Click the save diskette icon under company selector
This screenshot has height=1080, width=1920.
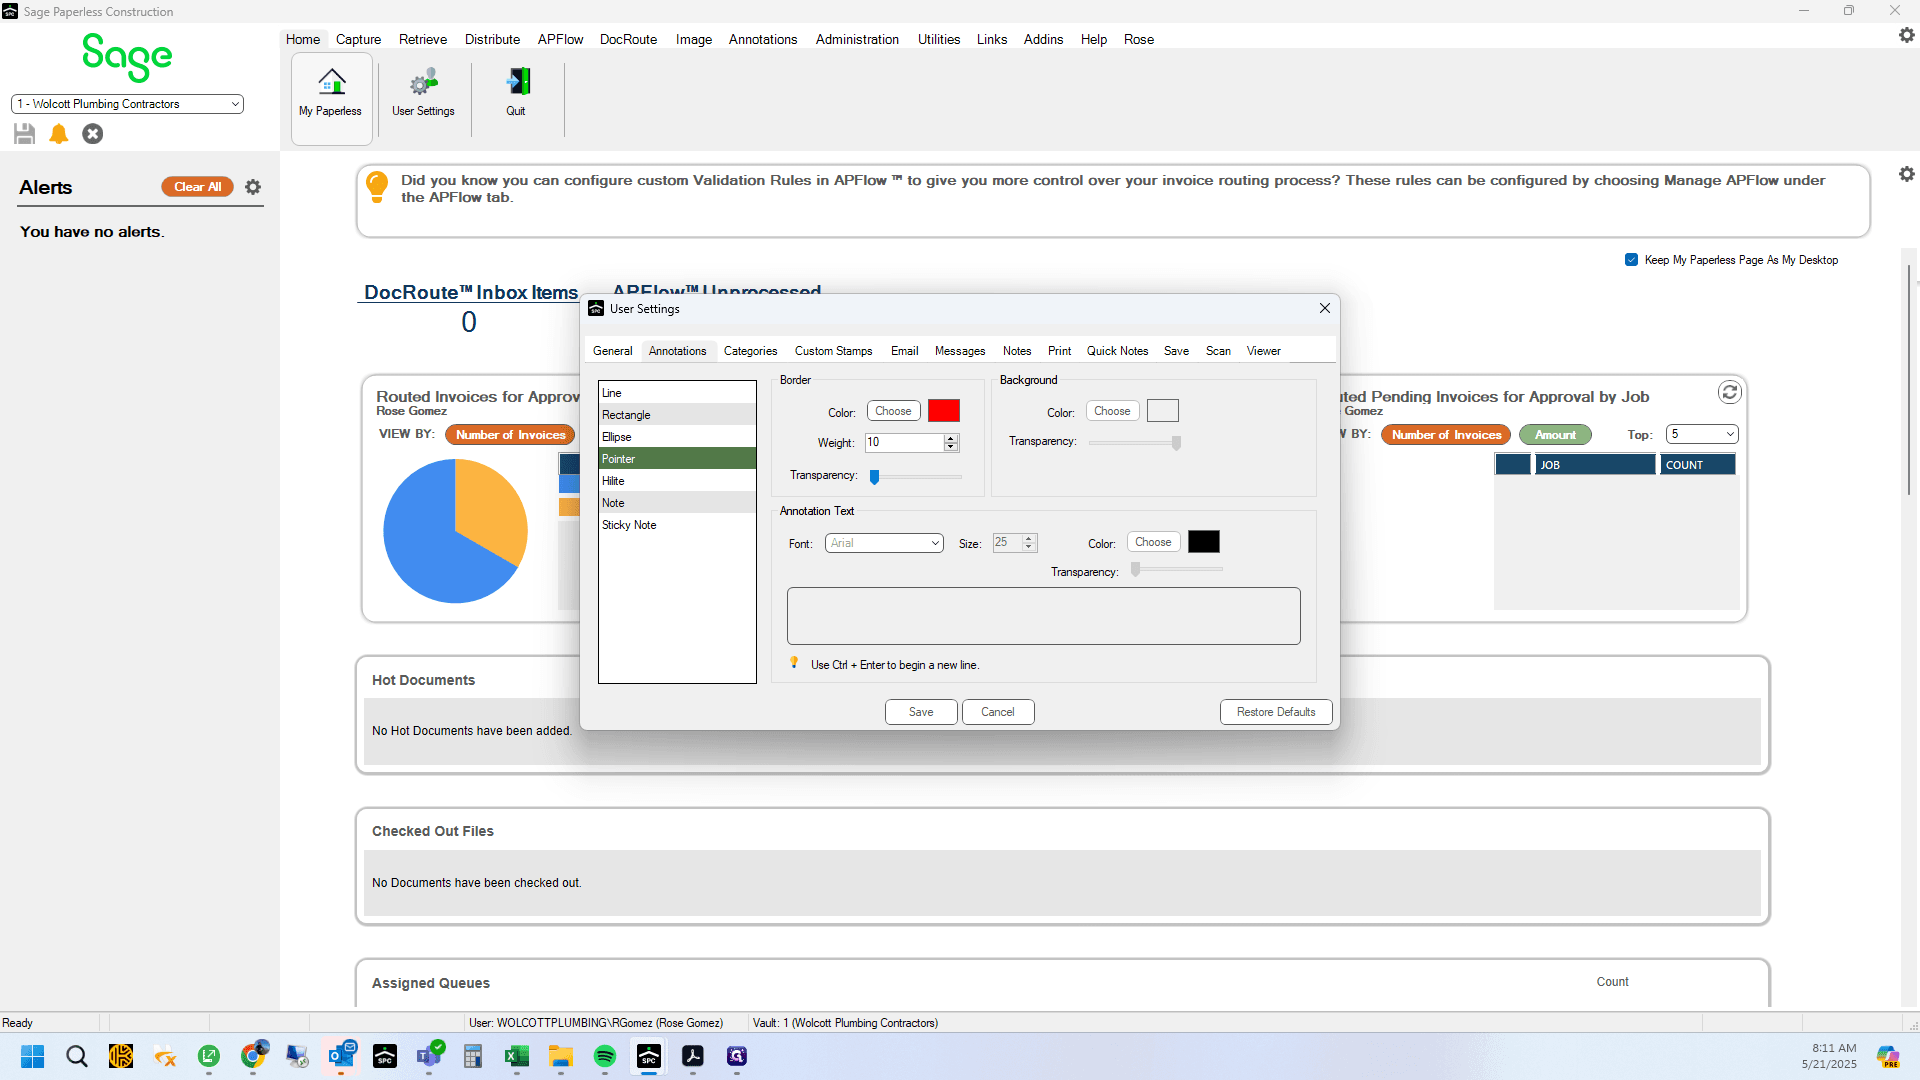coord(25,134)
